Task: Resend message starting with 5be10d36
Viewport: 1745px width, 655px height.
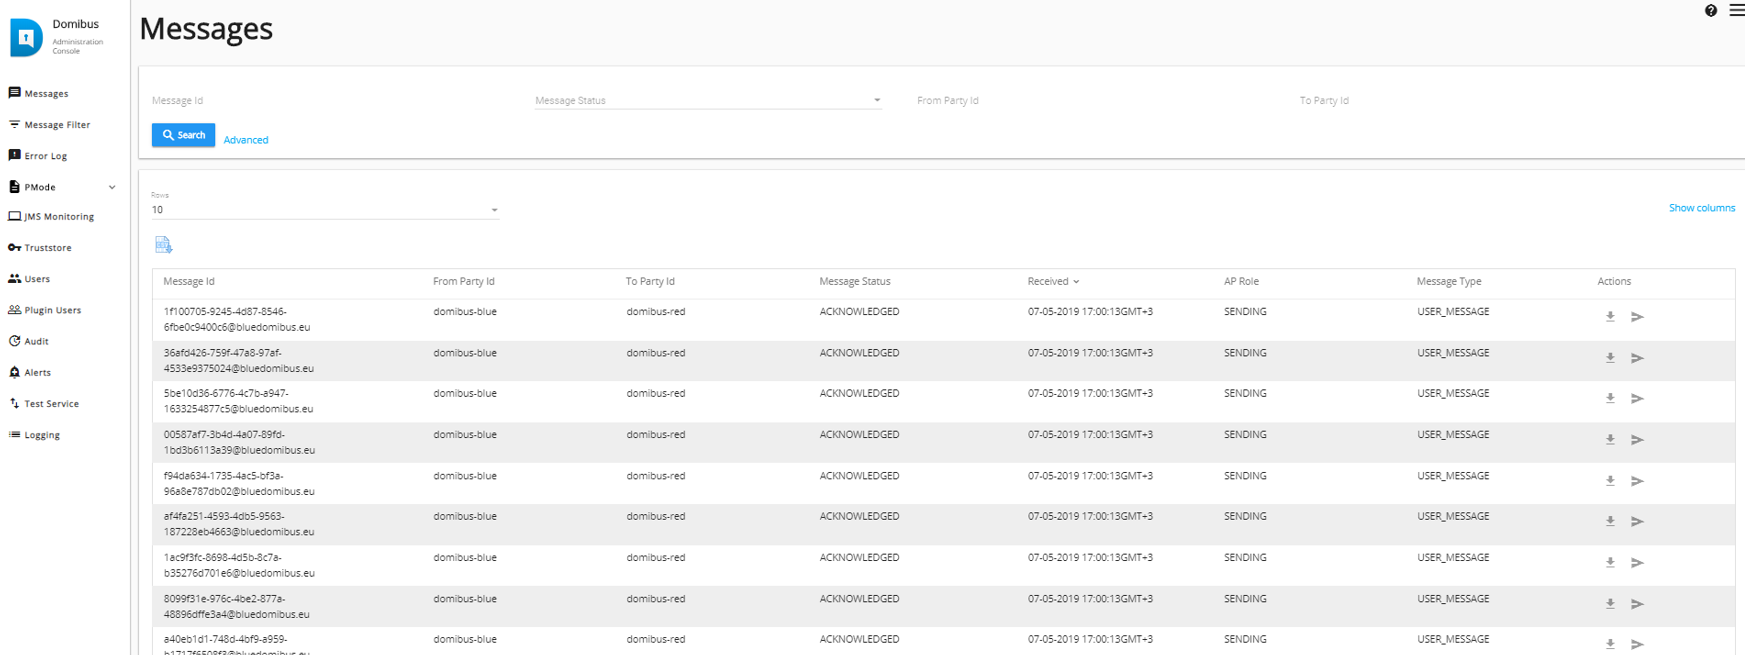Action: point(1637,399)
